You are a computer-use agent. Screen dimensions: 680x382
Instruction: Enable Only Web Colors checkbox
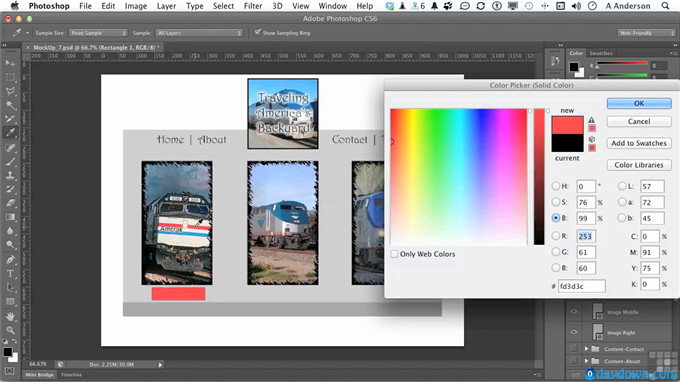(x=394, y=254)
